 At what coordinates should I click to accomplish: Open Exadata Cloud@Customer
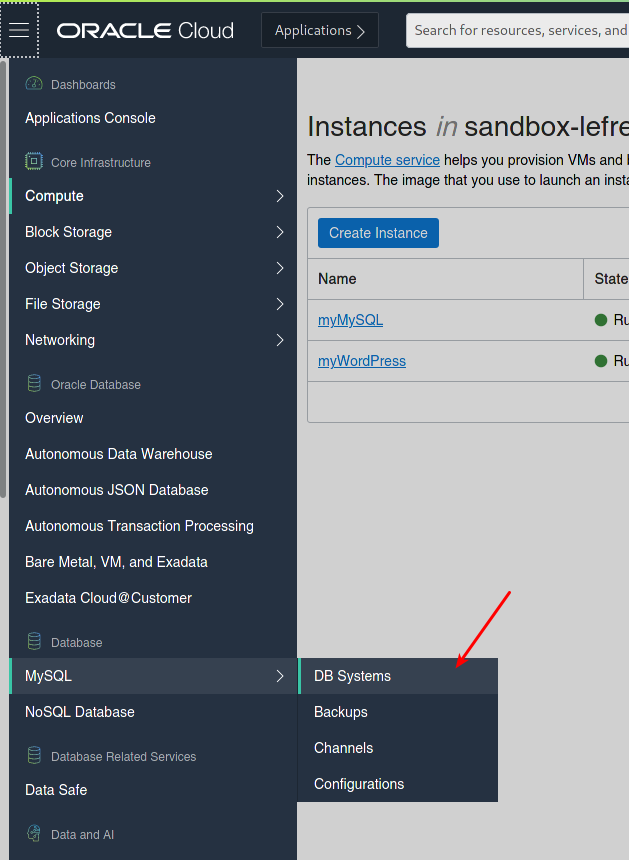pos(109,598)
